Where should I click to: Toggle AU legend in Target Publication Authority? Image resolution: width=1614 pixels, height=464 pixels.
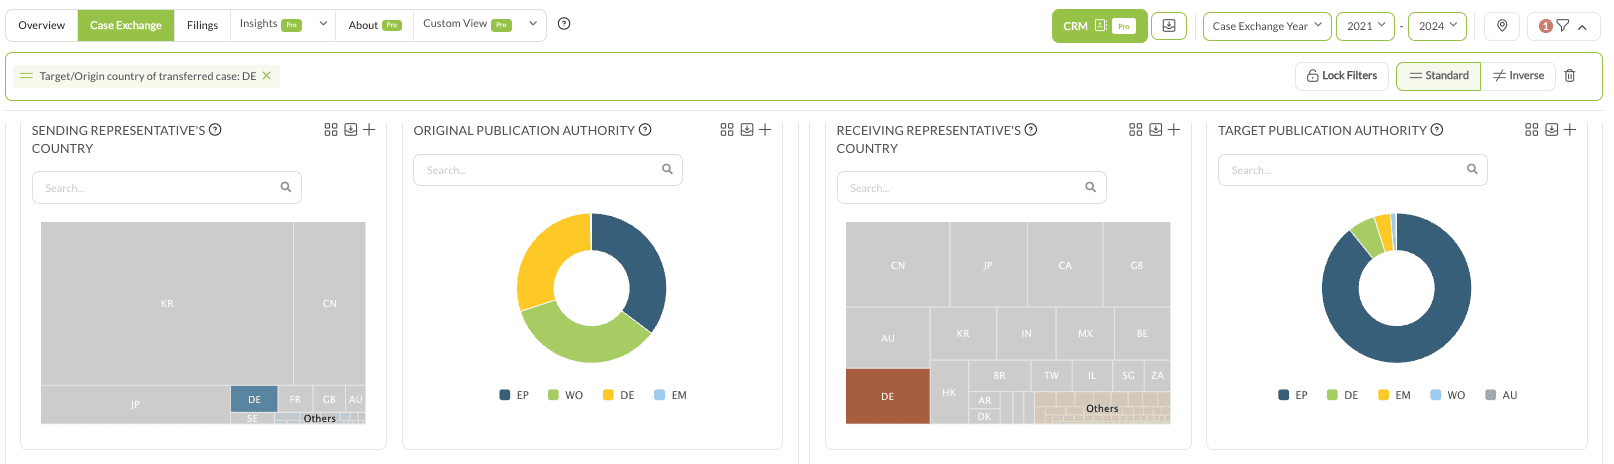coord(1501,395)
